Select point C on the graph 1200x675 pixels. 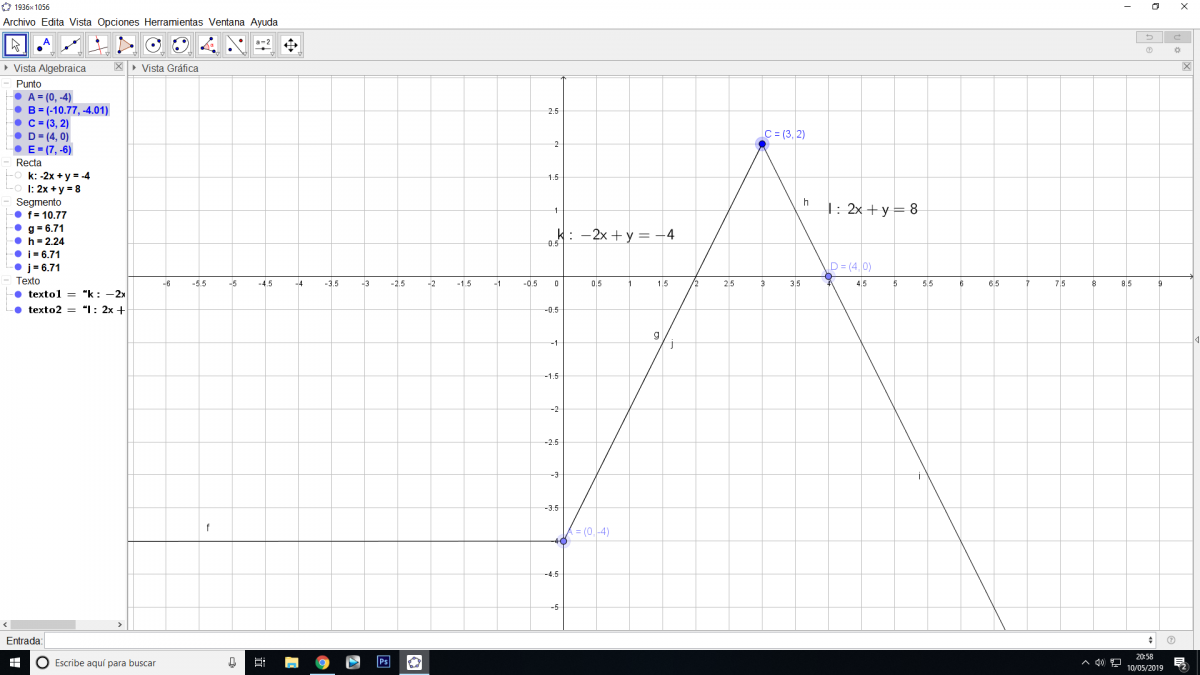tap(762, 144)
